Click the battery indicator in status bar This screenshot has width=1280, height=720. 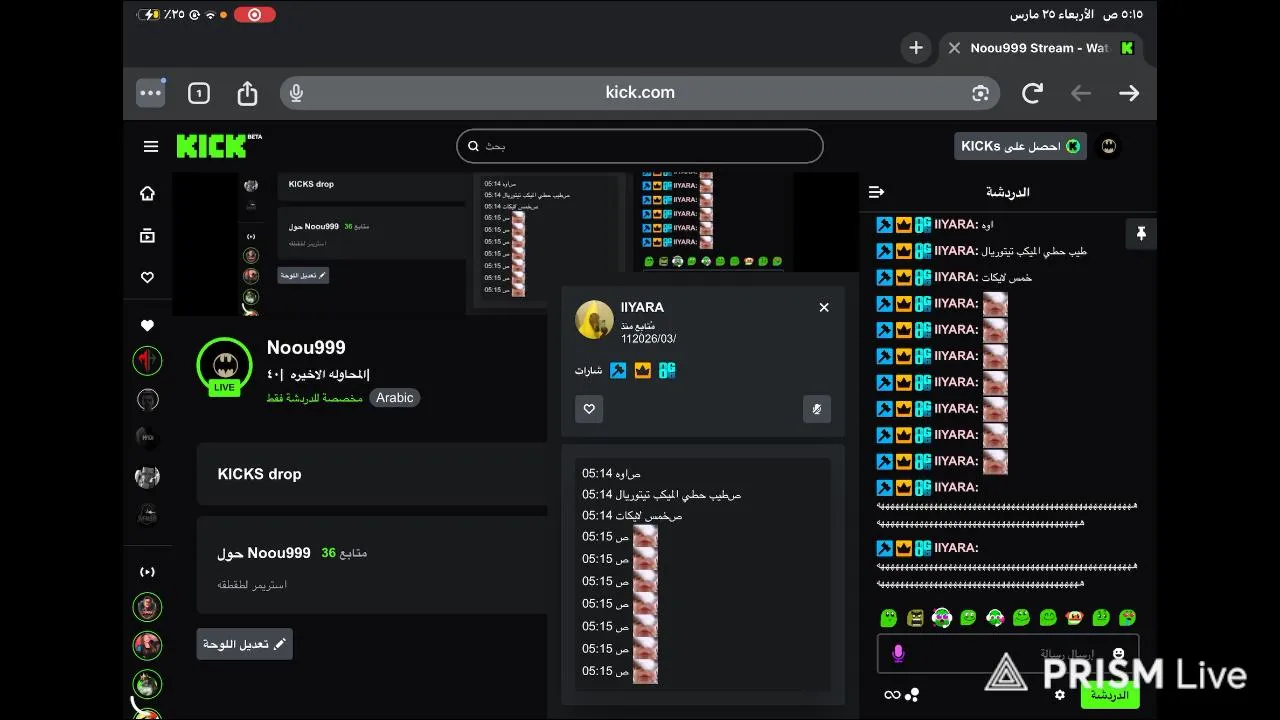[148, 14]
